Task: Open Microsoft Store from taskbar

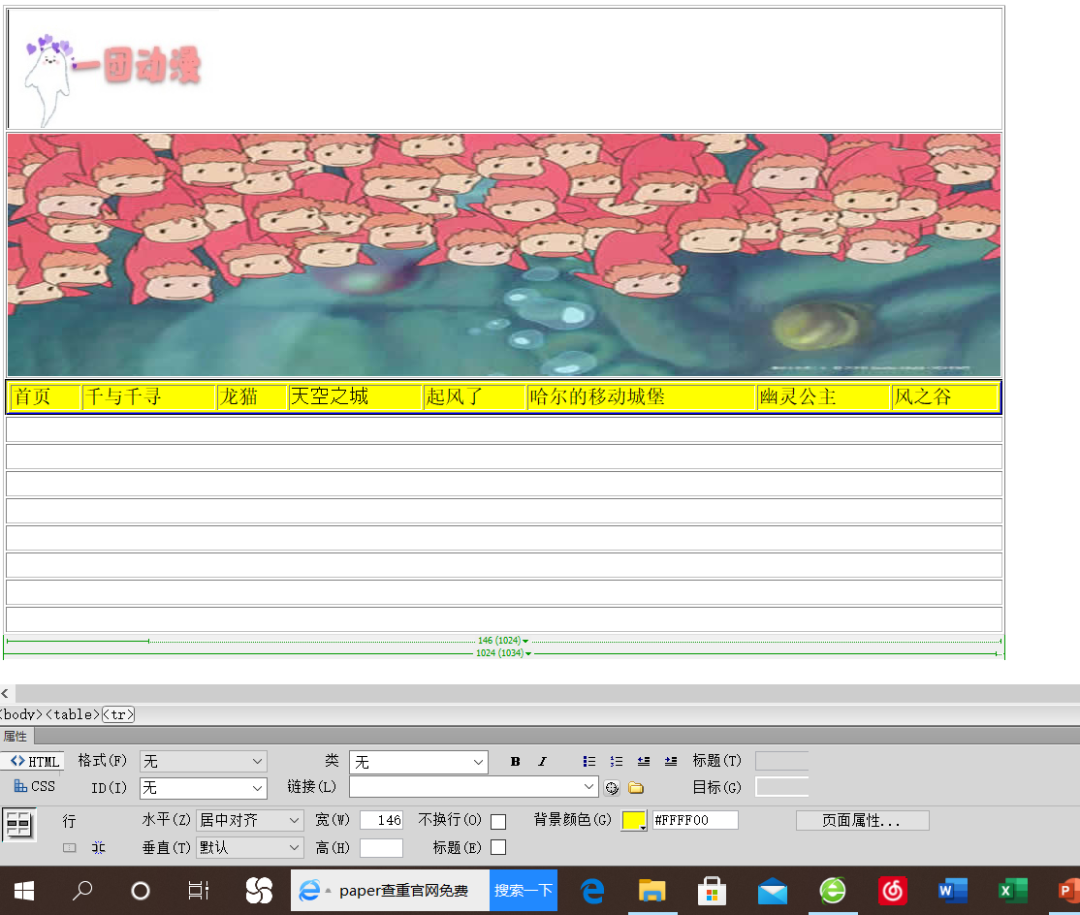Action: [712, 891]
